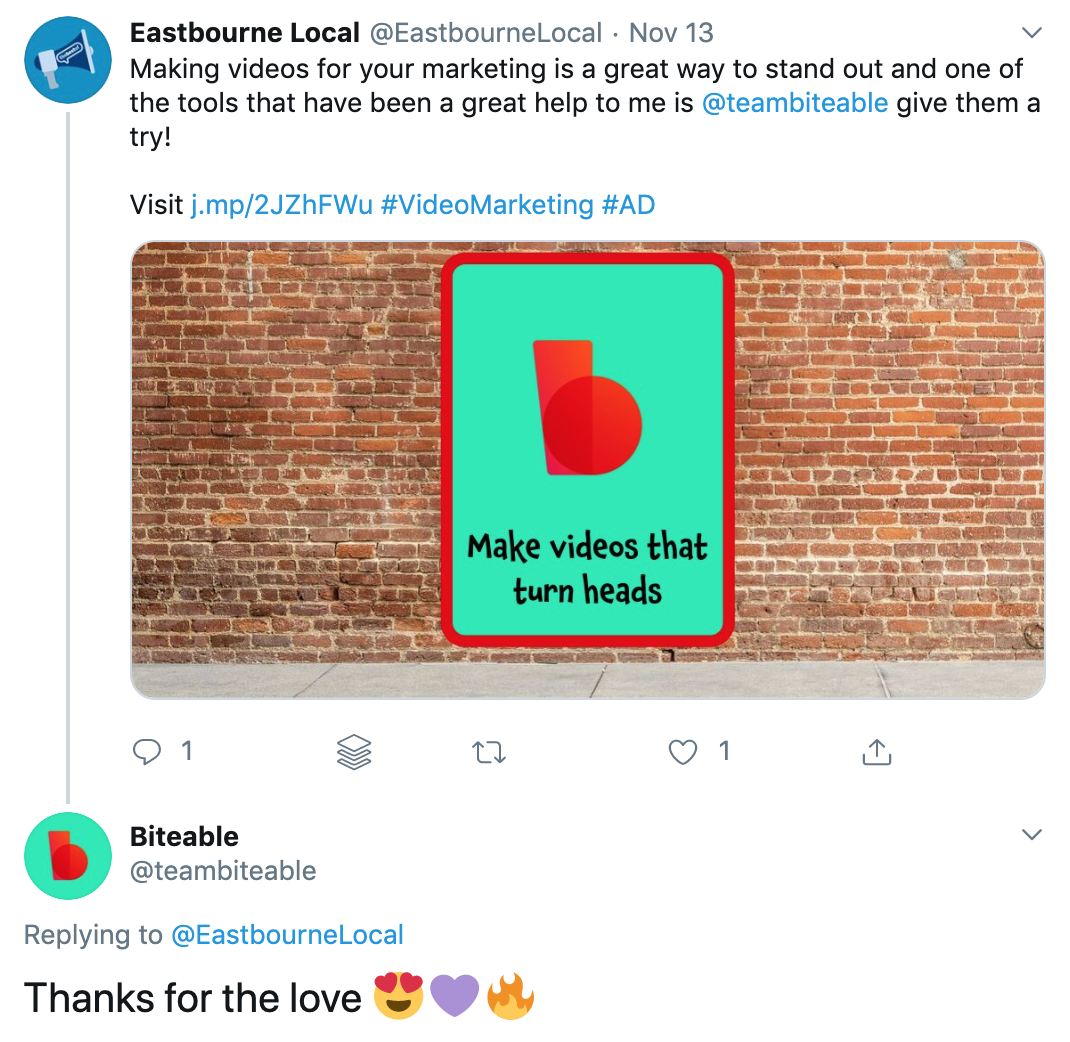Retweet the Eastbourne Local tweet
Screen dimensions: 1070x1042
tap(488, 752)
